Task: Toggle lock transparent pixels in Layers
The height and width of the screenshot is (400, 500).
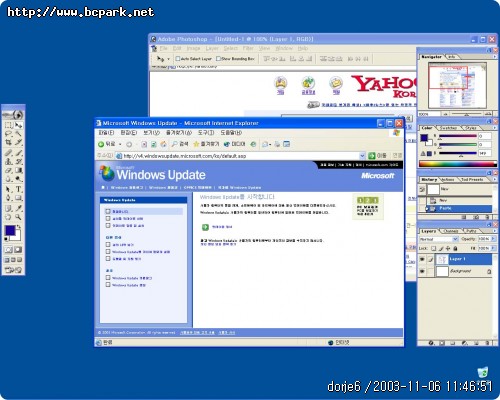Action: pos(434,248)
